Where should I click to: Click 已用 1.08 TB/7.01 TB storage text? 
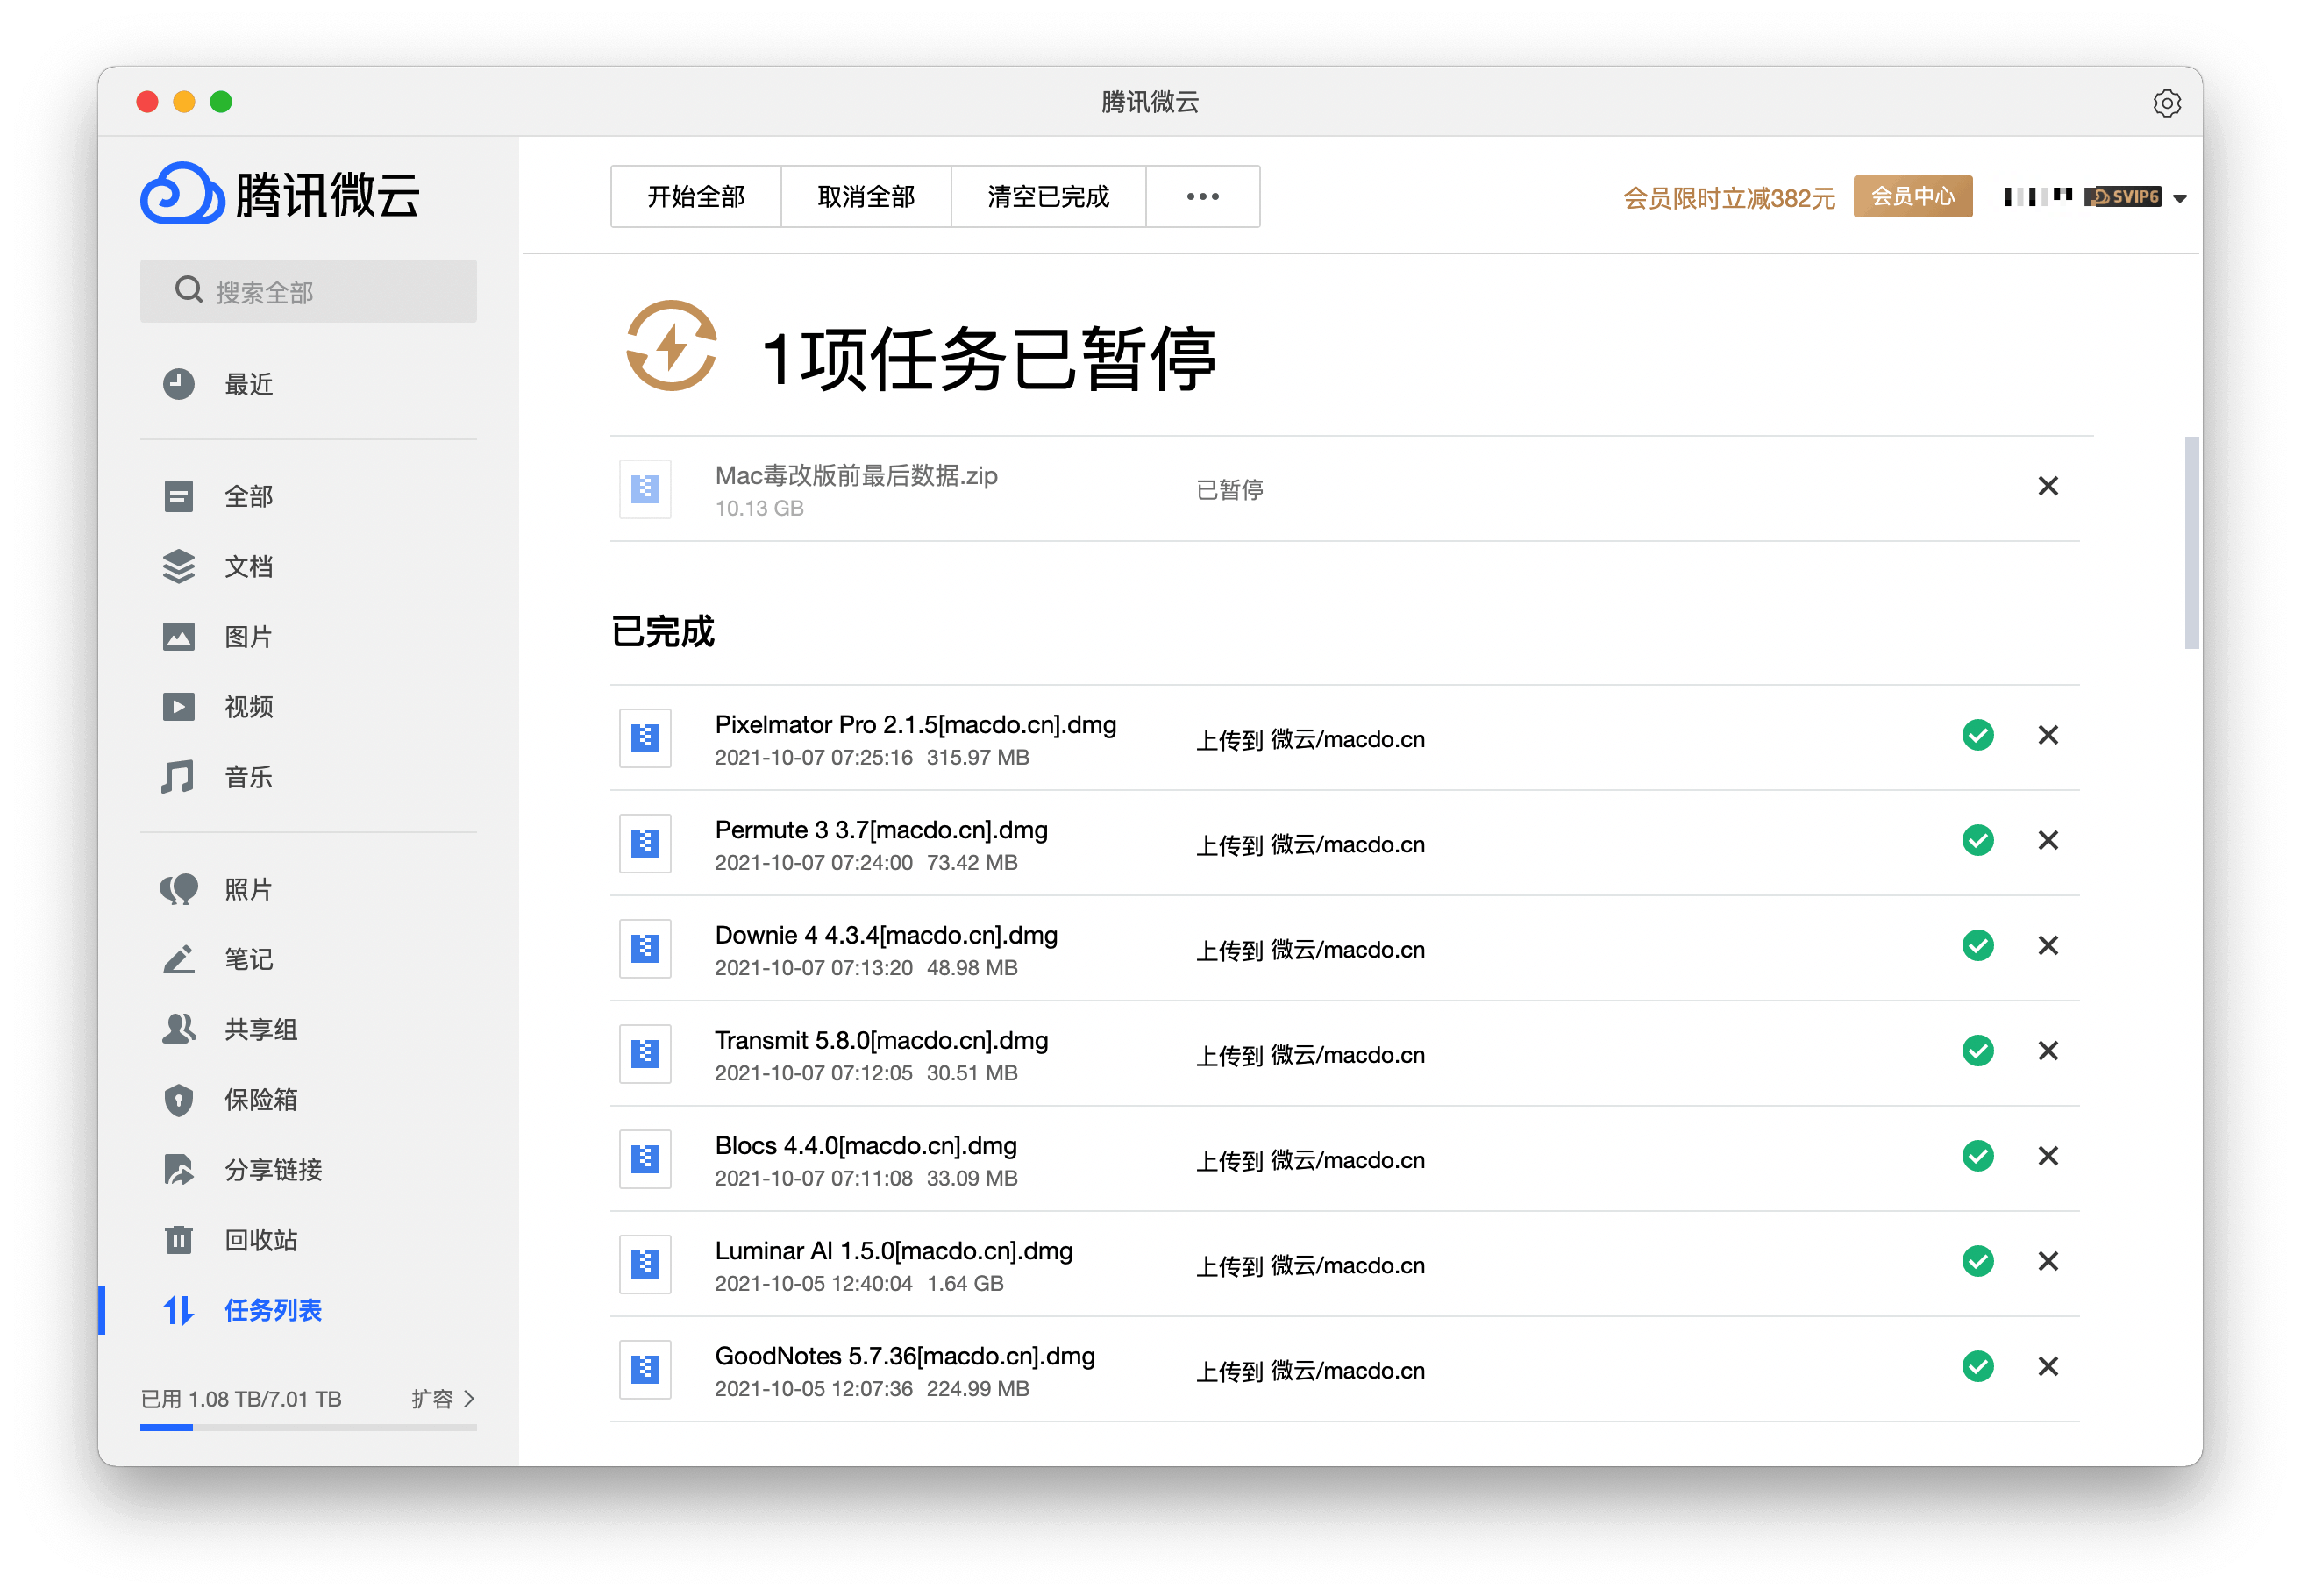(241, 1399)
